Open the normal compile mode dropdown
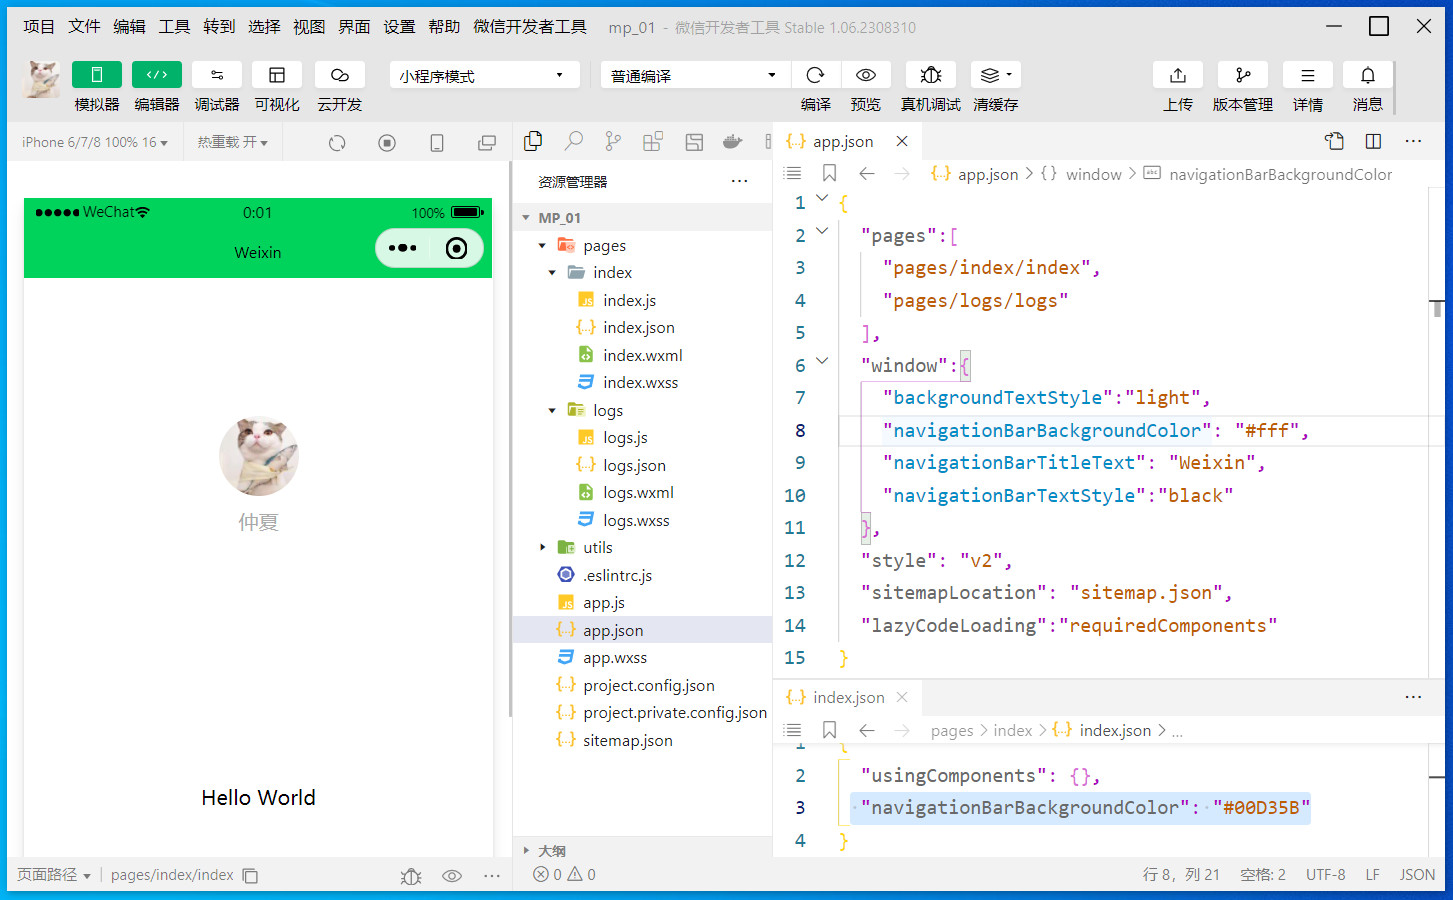Viewport: 1453px width, 900px height. click(695, 75)
